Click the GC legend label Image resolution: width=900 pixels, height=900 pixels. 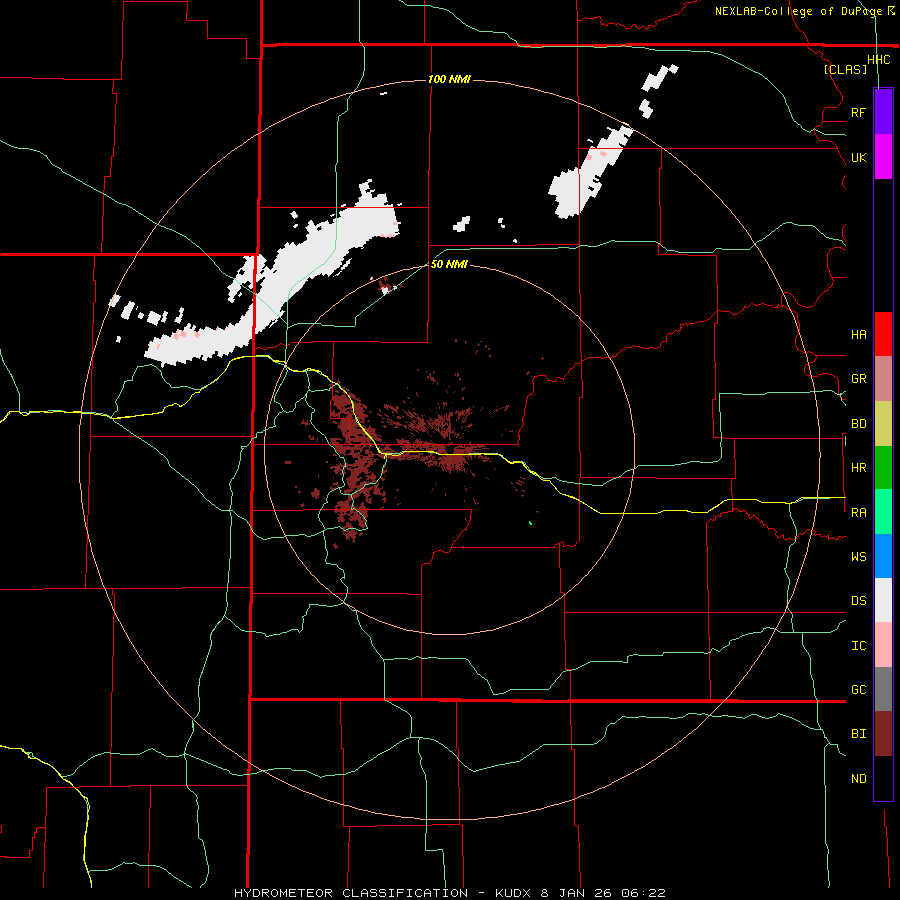pyautogui.click(x=858, y=690)
